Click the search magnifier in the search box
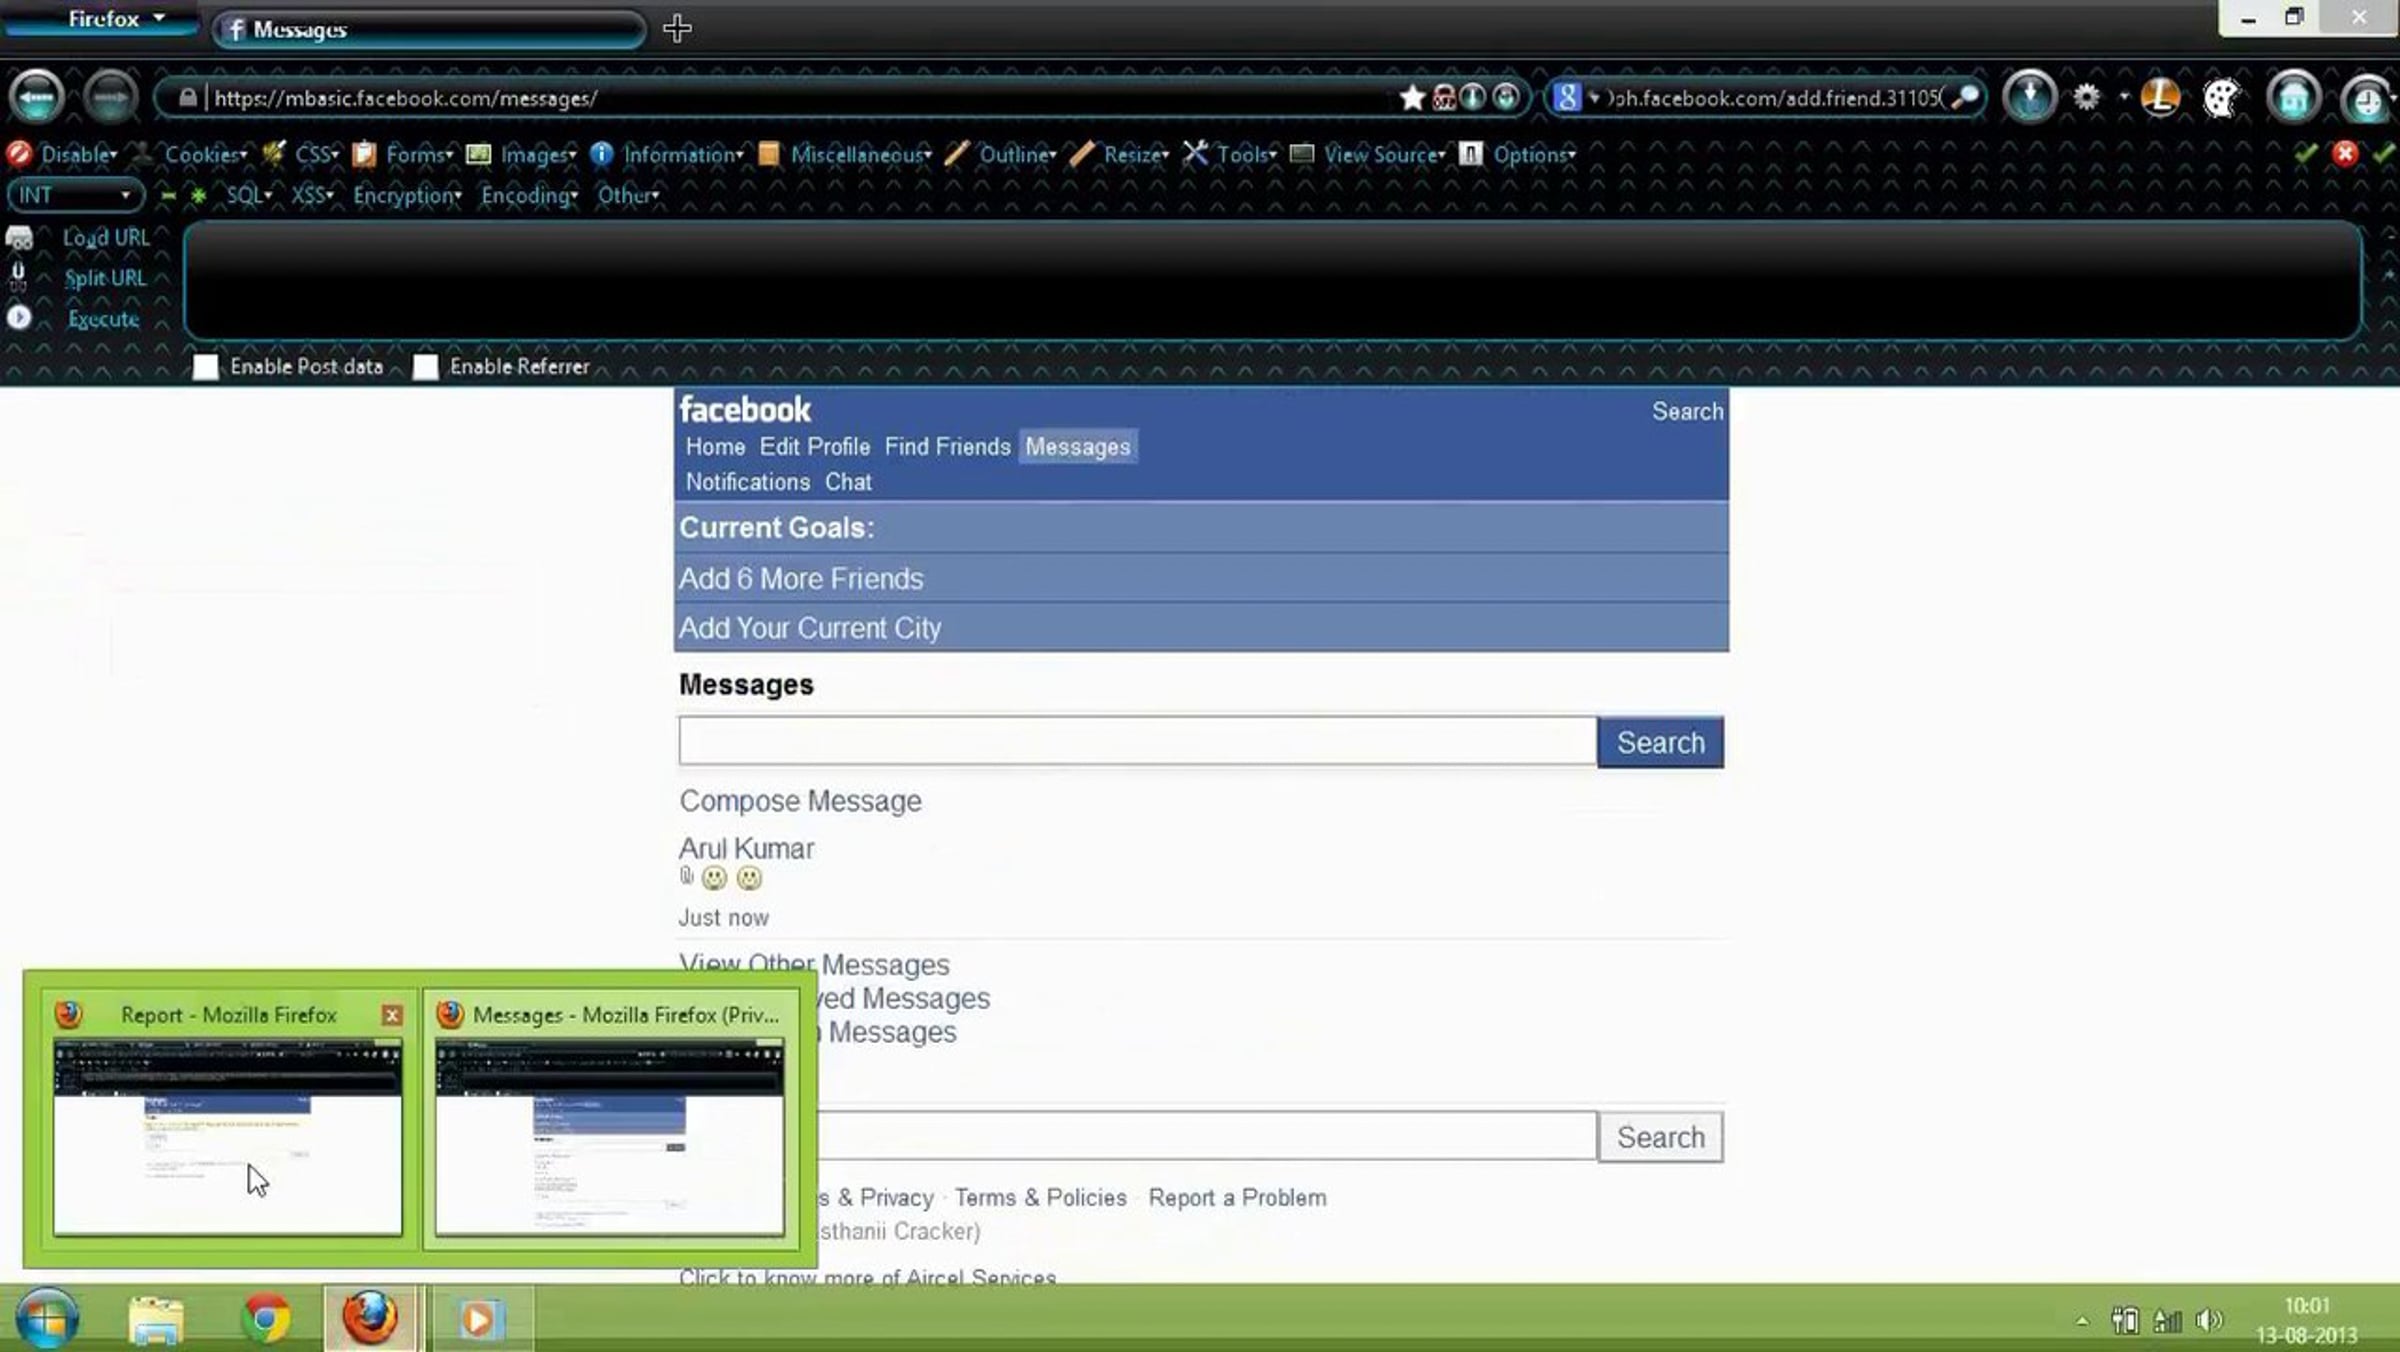The height and width of the screenshot is (1352, 2400). pyautogui.click(x=1965, y=97)
